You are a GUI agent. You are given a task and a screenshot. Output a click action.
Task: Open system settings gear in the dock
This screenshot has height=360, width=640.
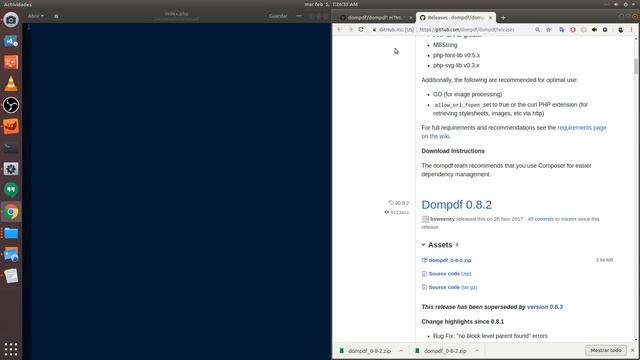pos(11,169)
